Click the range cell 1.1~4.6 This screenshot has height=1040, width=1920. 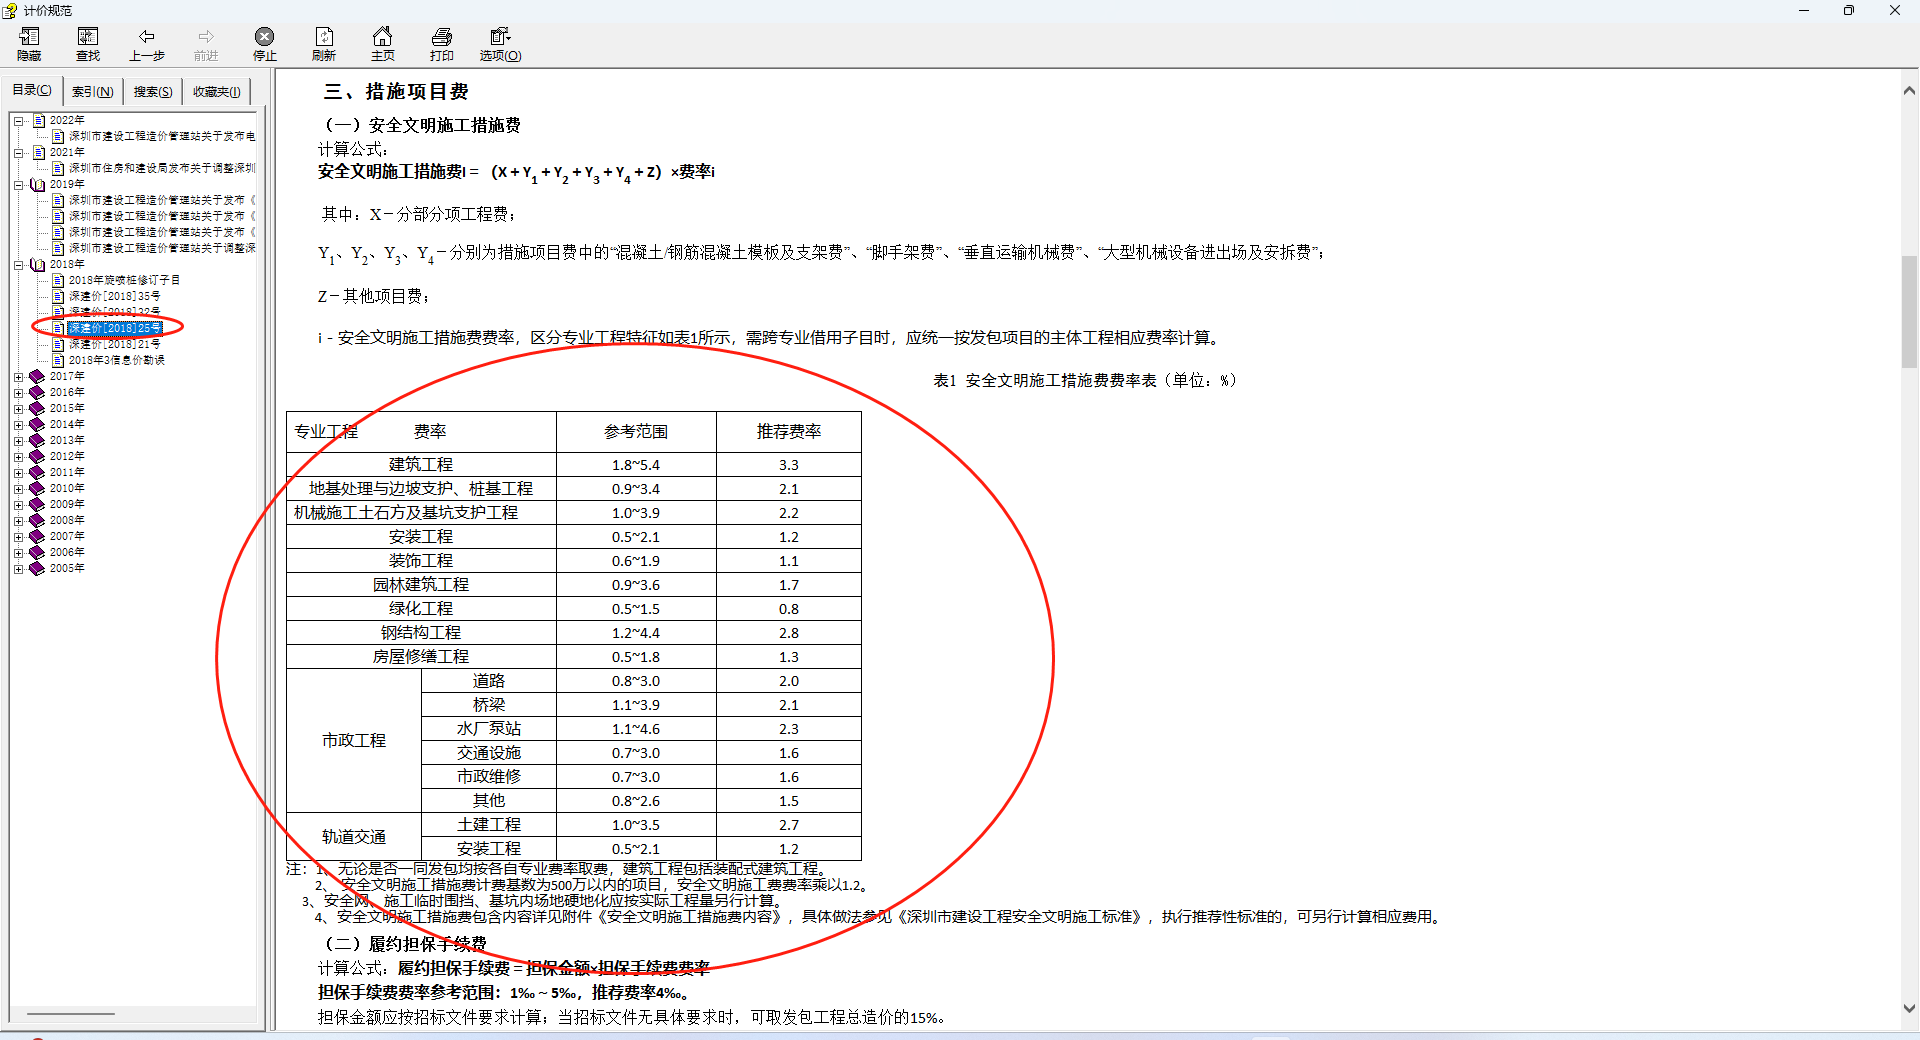[636, 729]
